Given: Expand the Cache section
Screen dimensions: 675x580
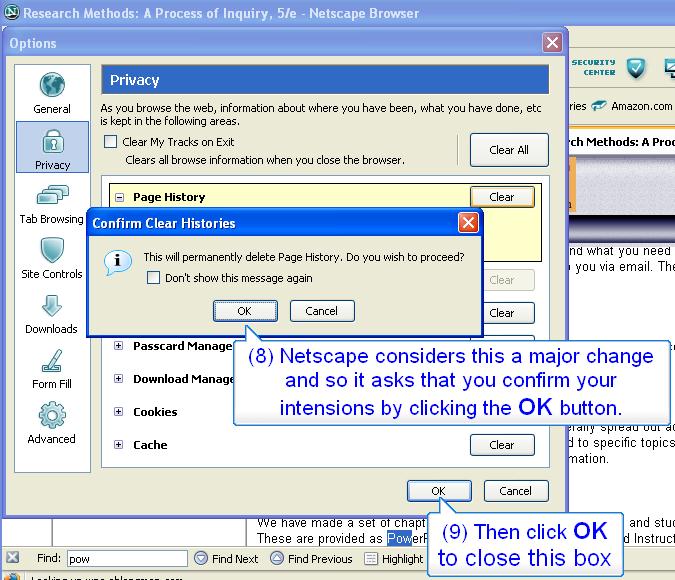Looking at the screenshot, I should (118, 444).
